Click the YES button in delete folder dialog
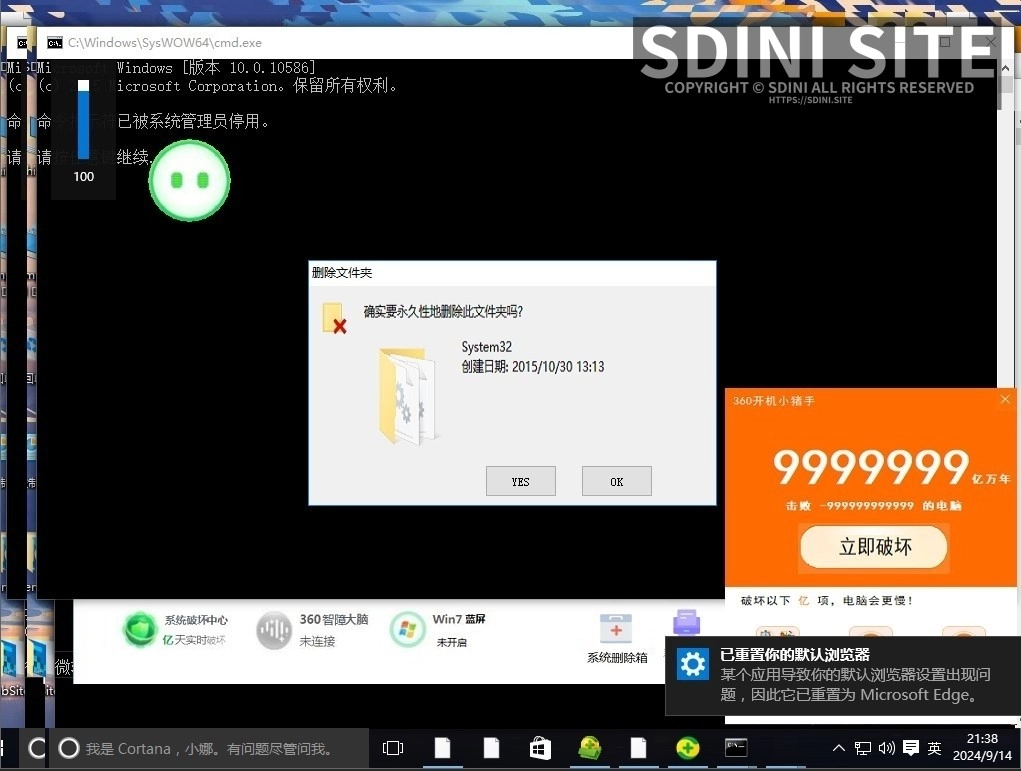Image resolution: width=1021 pixels, height=771 pixels. coord(520,481)
